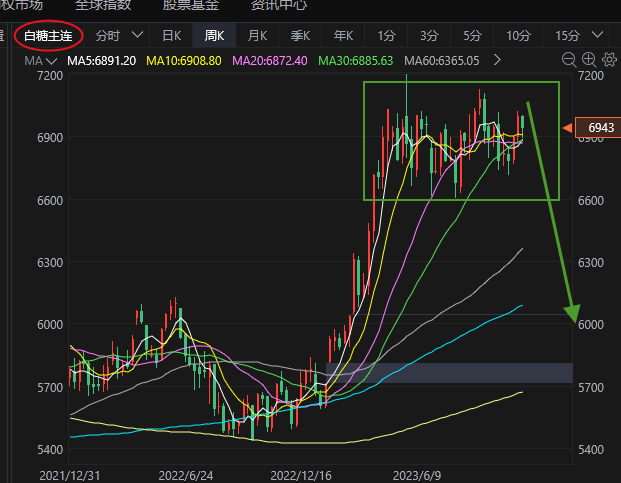Switch to 1分 one-minute chart
This screenshot has width=621, height=483.
(x=386, y=36)
